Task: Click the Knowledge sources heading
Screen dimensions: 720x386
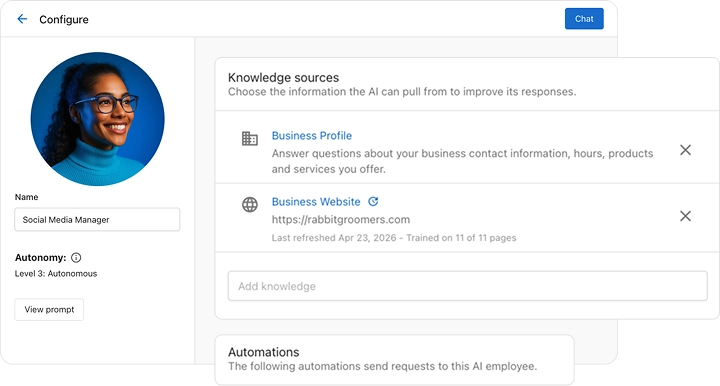Action: pyautogui.click(x=283, y=77)
